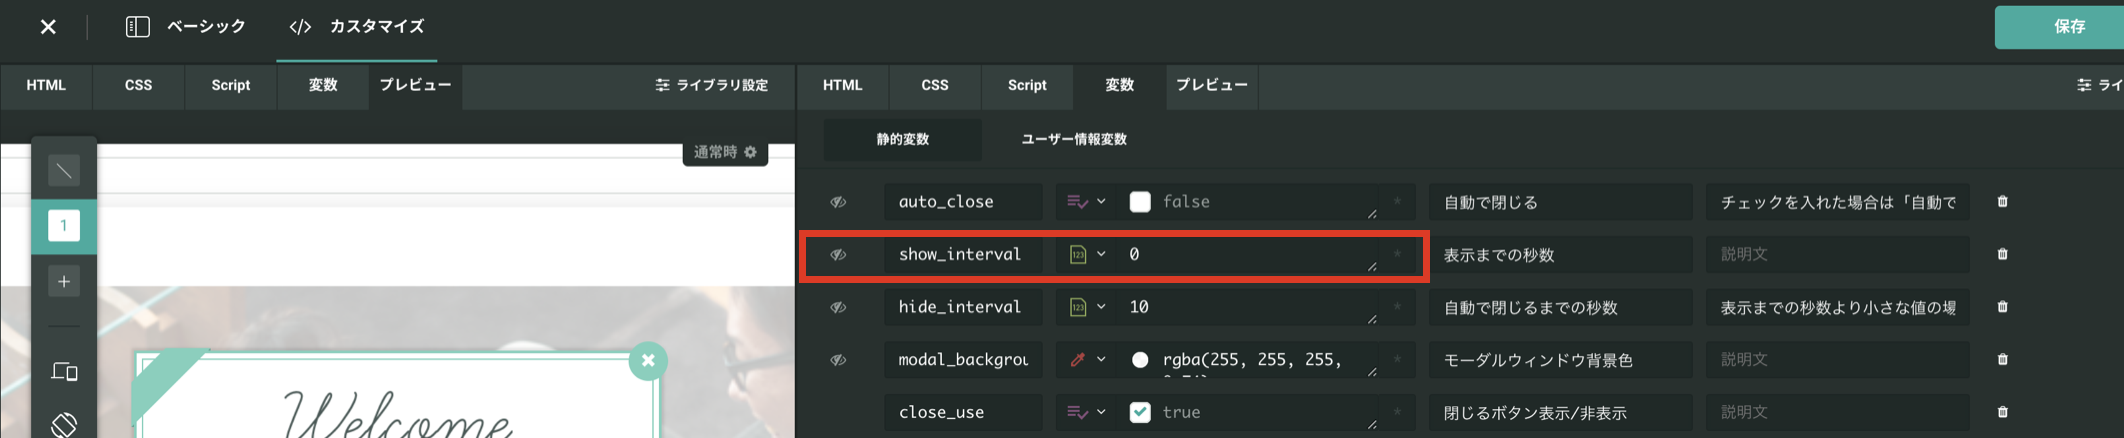Toggle visibility of show_interval variable
The image size is (2124, 438).
(x=838, y=255)
